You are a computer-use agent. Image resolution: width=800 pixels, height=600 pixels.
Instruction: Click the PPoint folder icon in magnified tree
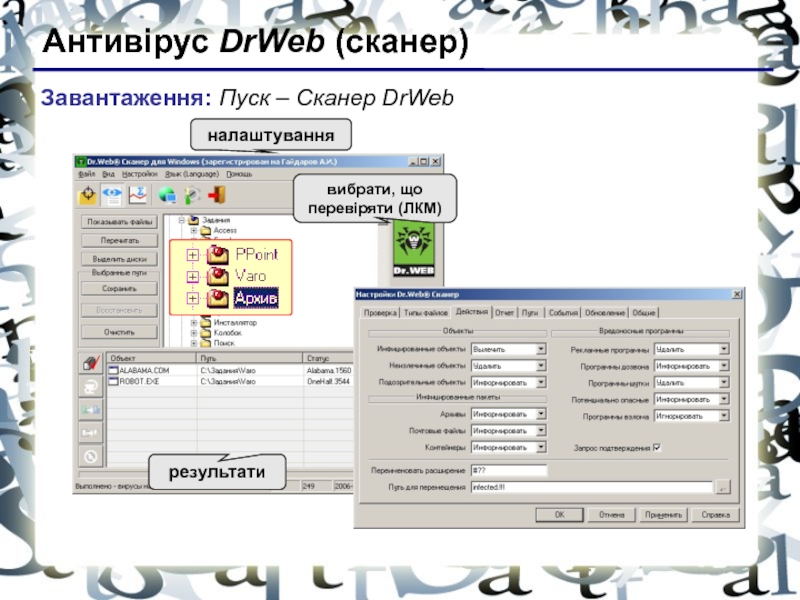click(218, 254)
